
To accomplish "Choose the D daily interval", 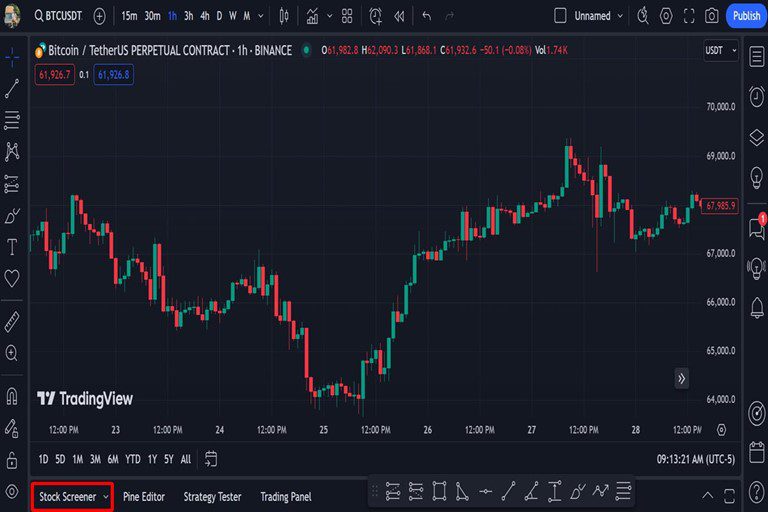I will coord(219,16).
